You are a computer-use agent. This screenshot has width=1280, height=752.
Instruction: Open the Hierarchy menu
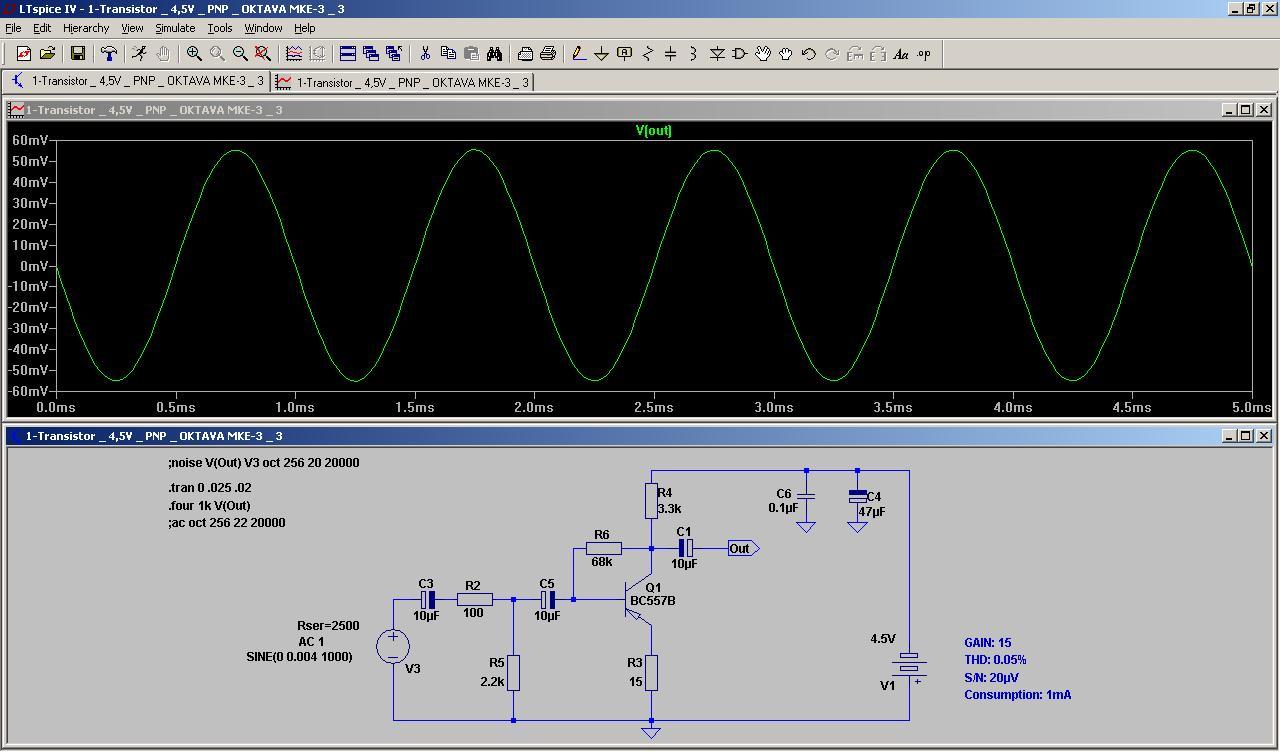[x=86, y=28]
